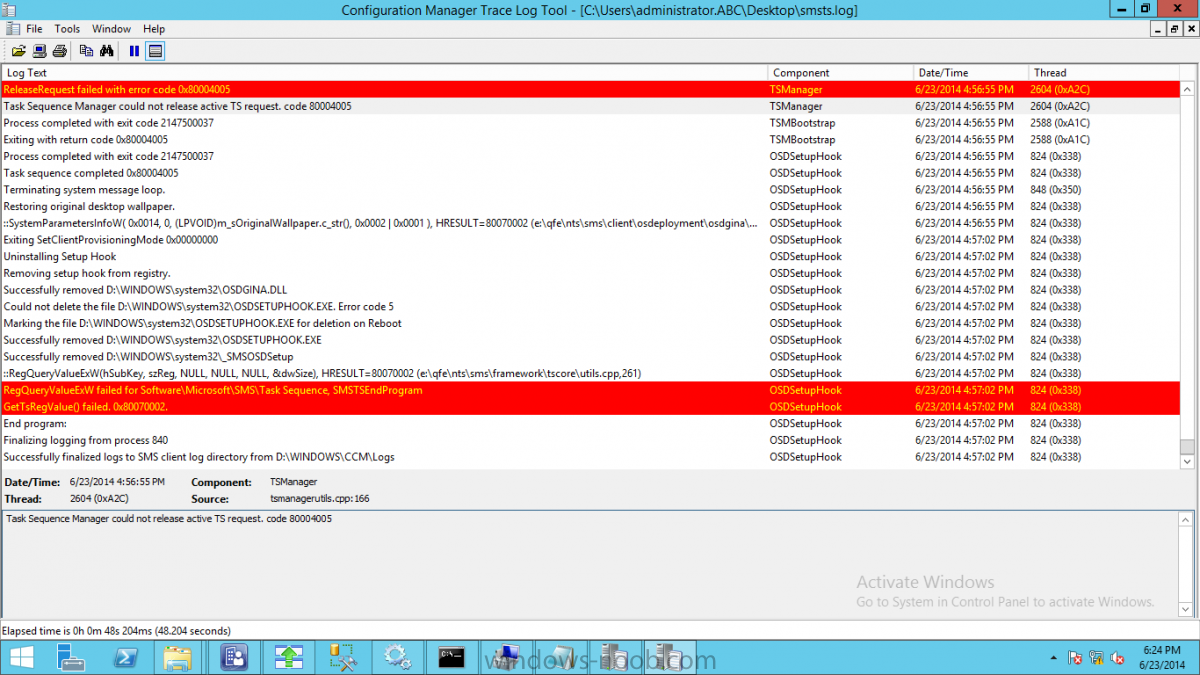Click the app system menu icon in title bar

point(11,10)
